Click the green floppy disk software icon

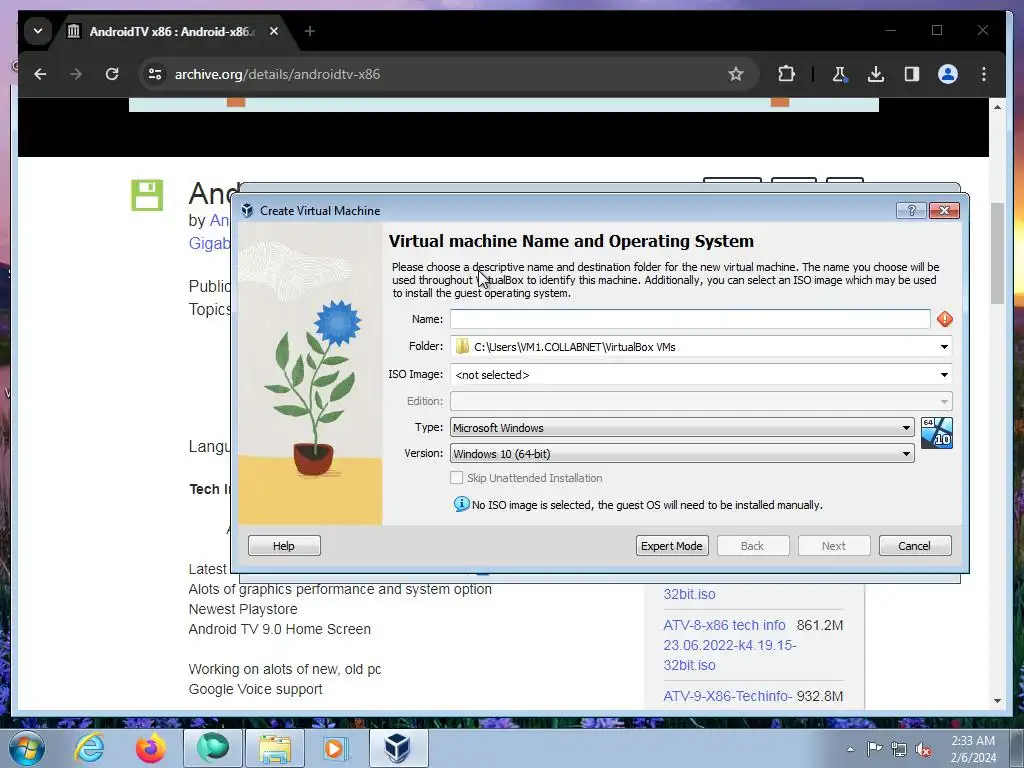(x=148, y=195)
